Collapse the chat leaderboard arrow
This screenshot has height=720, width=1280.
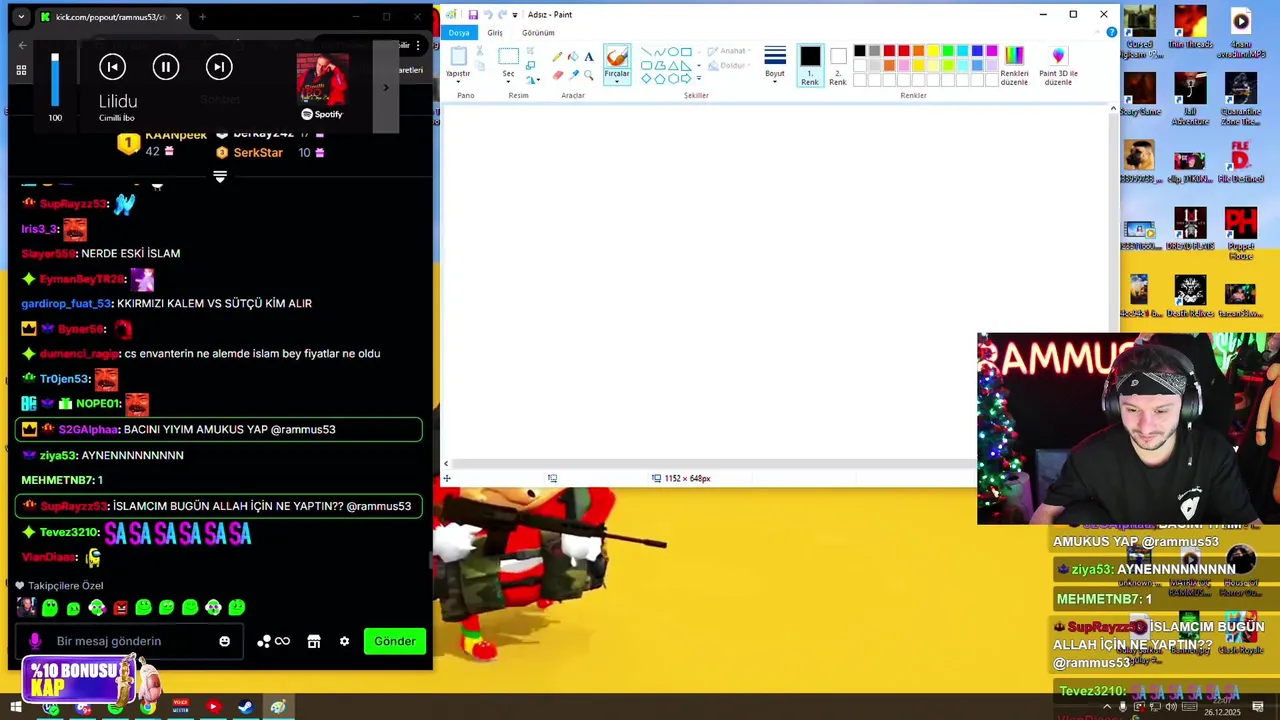point(220,177)
